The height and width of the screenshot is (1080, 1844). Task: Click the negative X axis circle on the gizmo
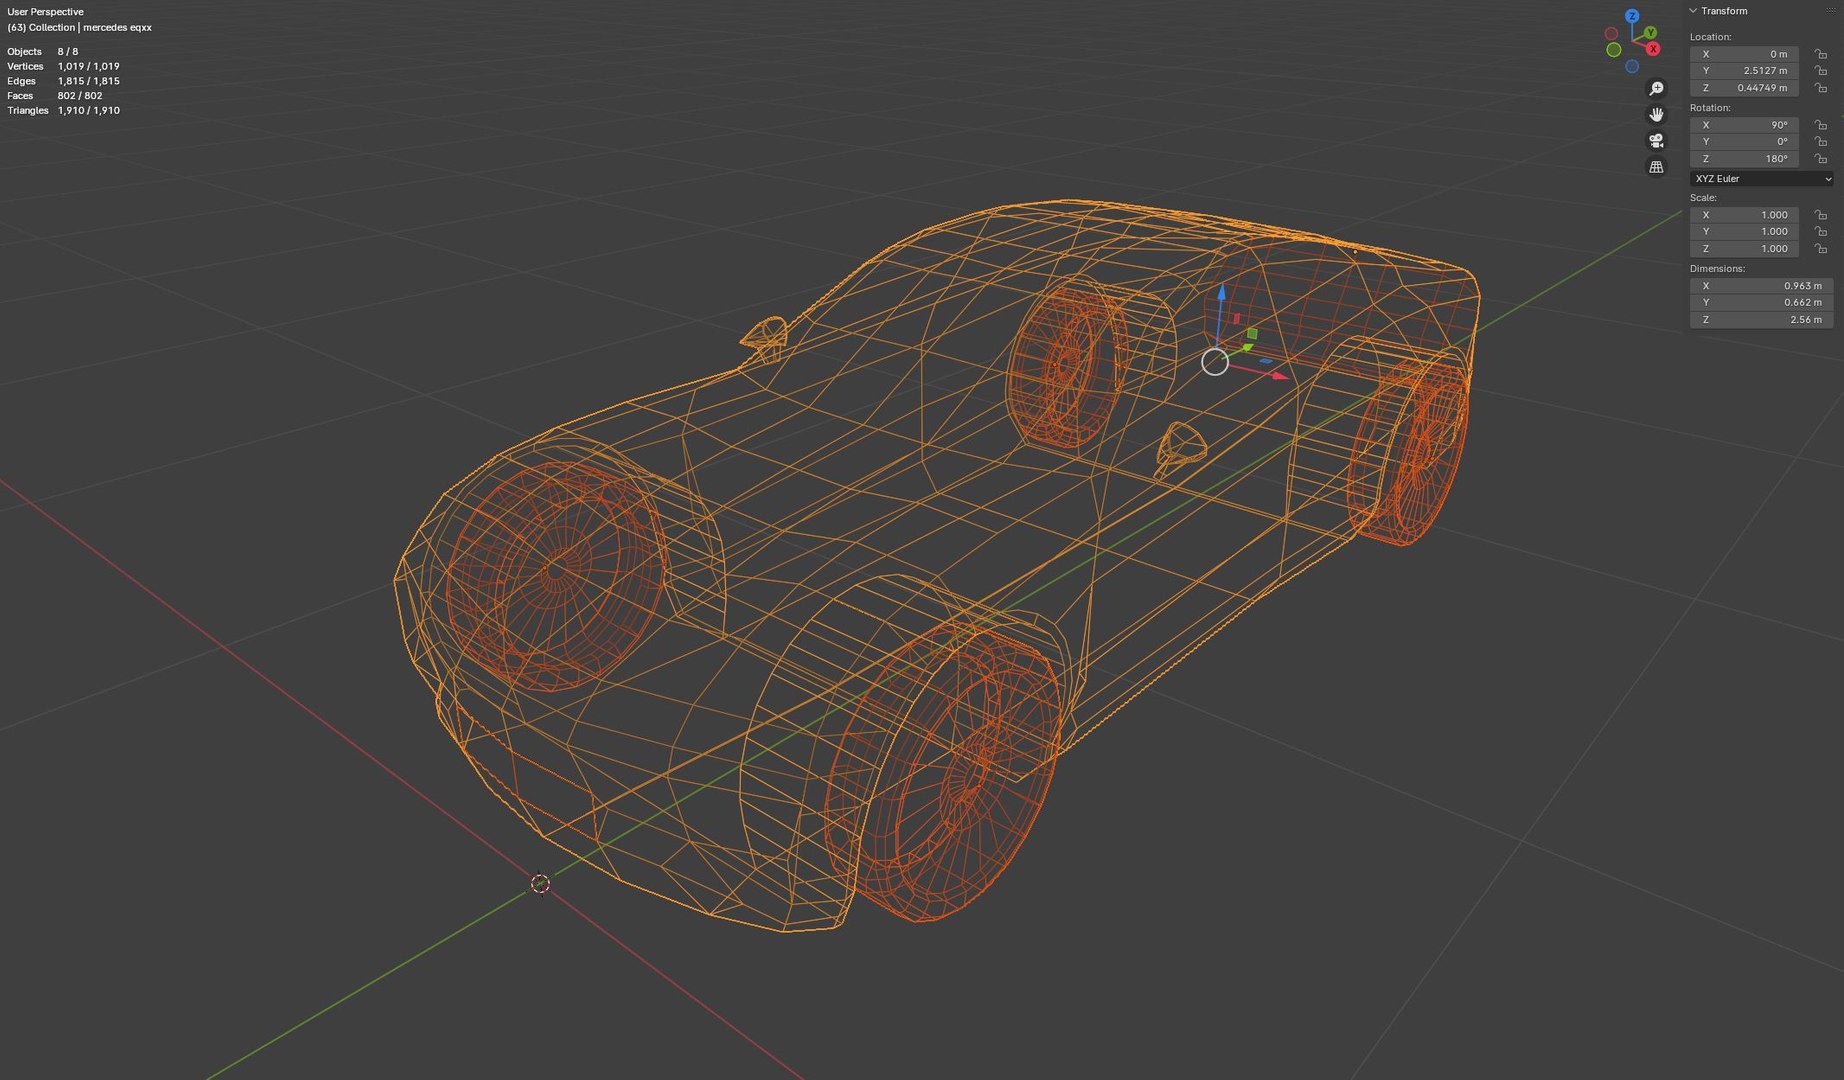[x=1611, y=34]
